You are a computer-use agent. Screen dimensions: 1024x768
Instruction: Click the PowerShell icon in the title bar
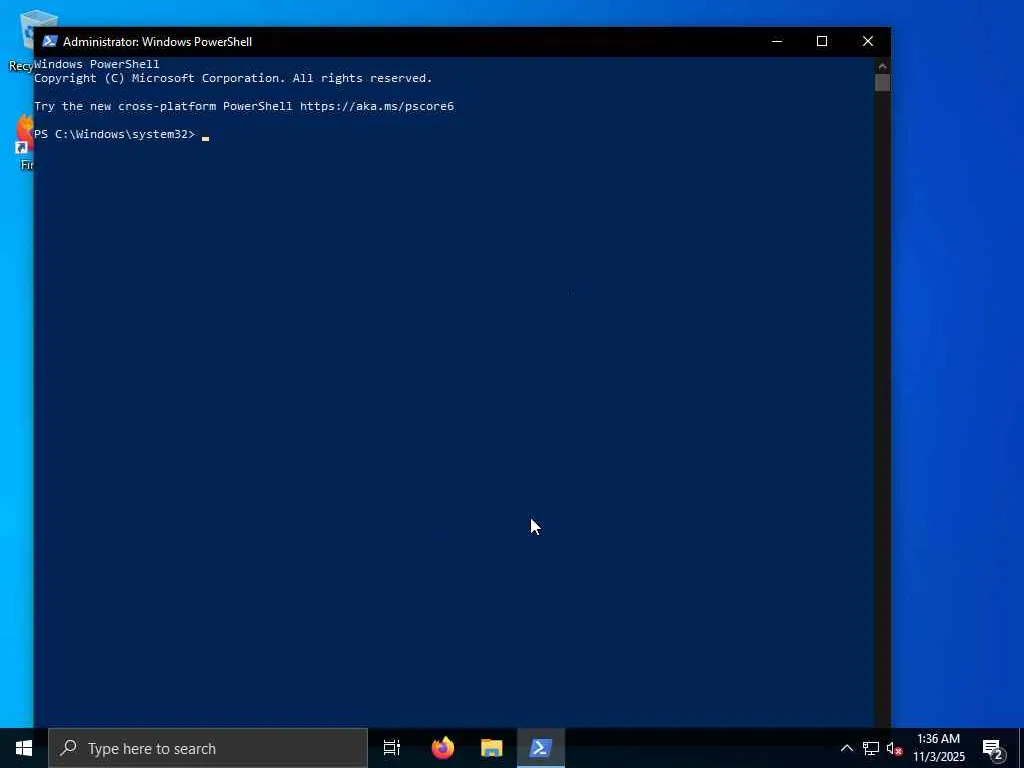pos(50,41)
